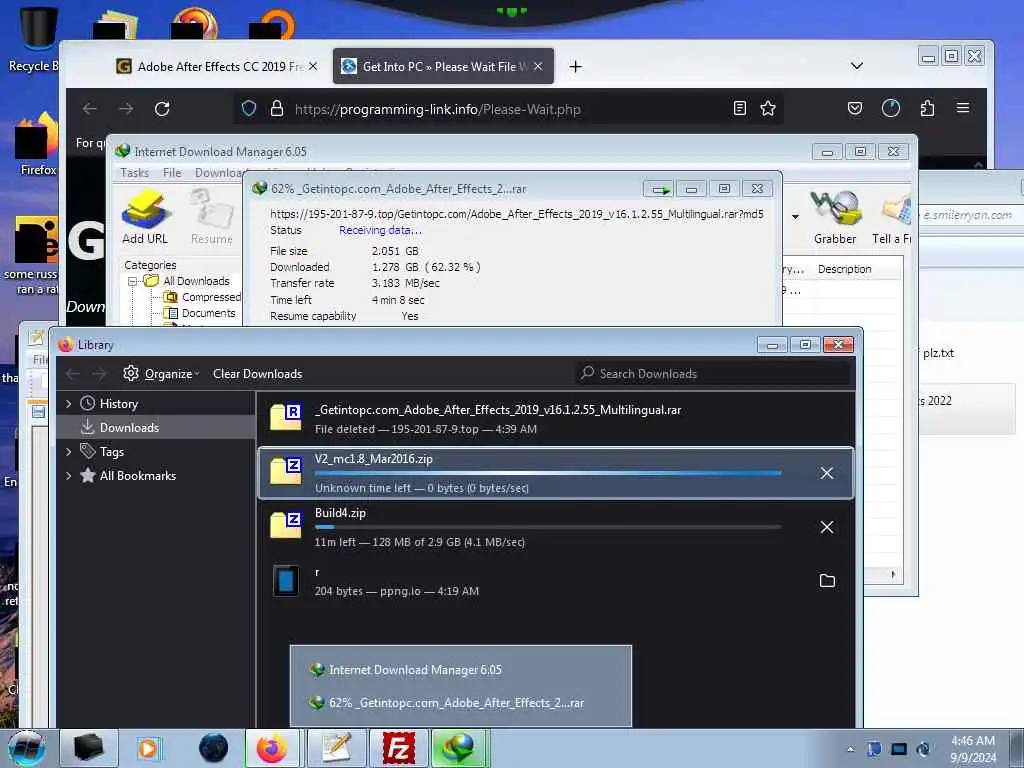Open the Organize menu in Library

coord(161,374)
